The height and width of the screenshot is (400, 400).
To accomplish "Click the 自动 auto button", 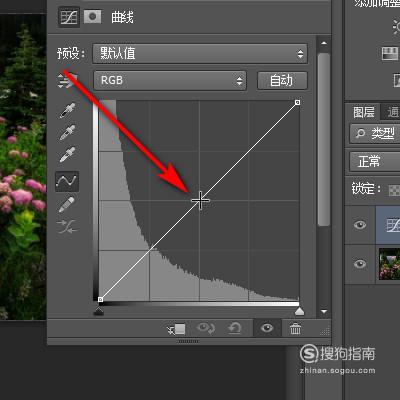I will click(x=282, y=80).
